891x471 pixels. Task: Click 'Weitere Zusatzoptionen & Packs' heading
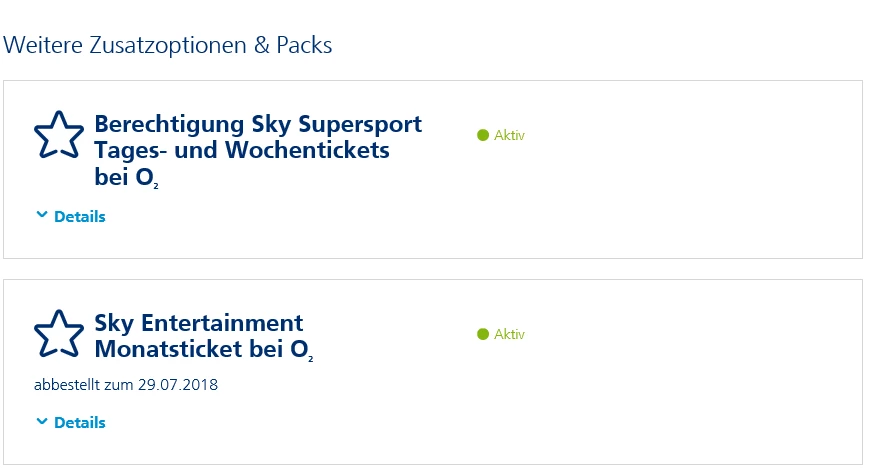click(168, 45)
